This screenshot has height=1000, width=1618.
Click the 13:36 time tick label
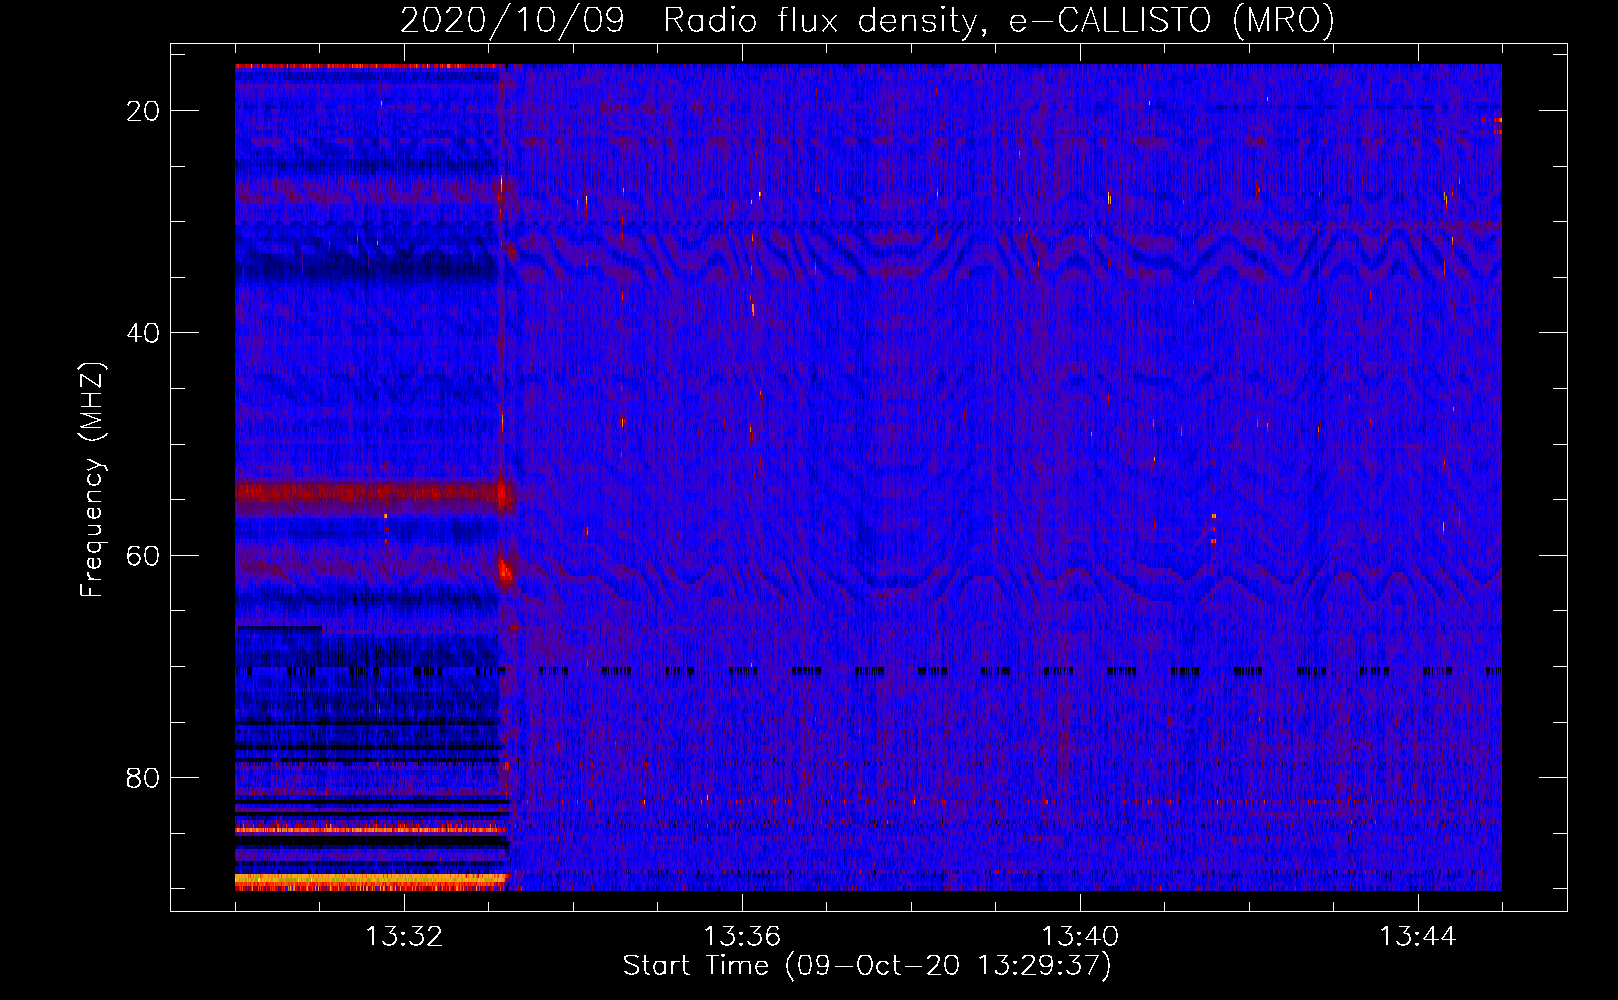coord(742,937)
